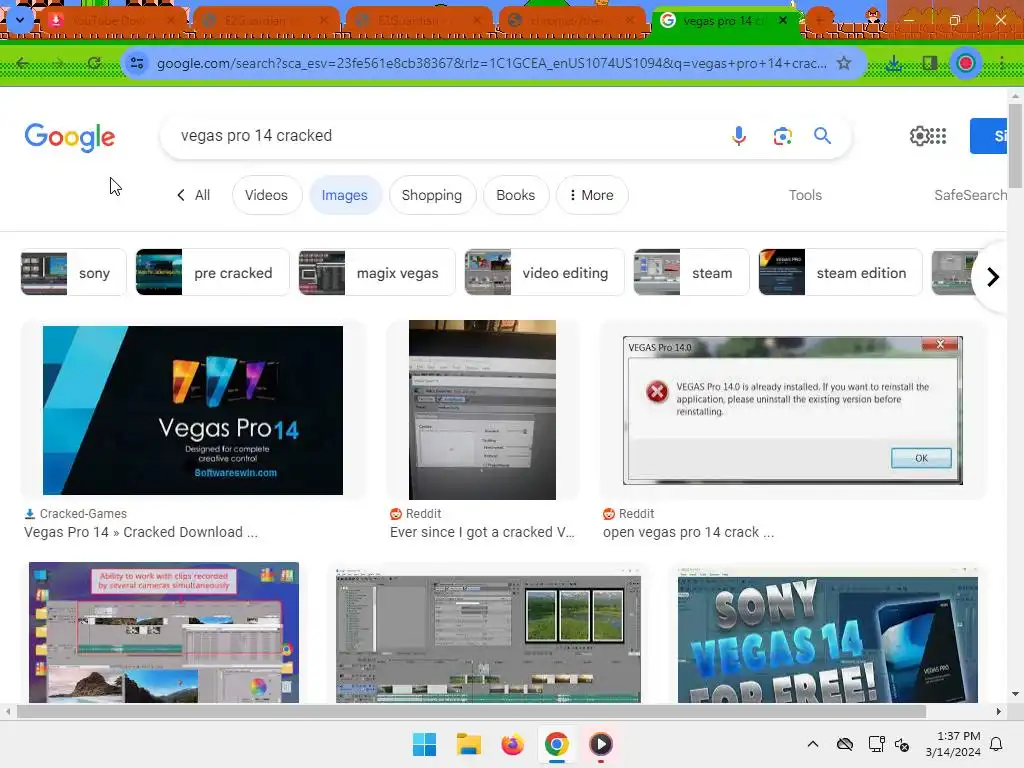Select the Shopping search filter
The image size is (1024, 768).
click(x=432, y=195)
